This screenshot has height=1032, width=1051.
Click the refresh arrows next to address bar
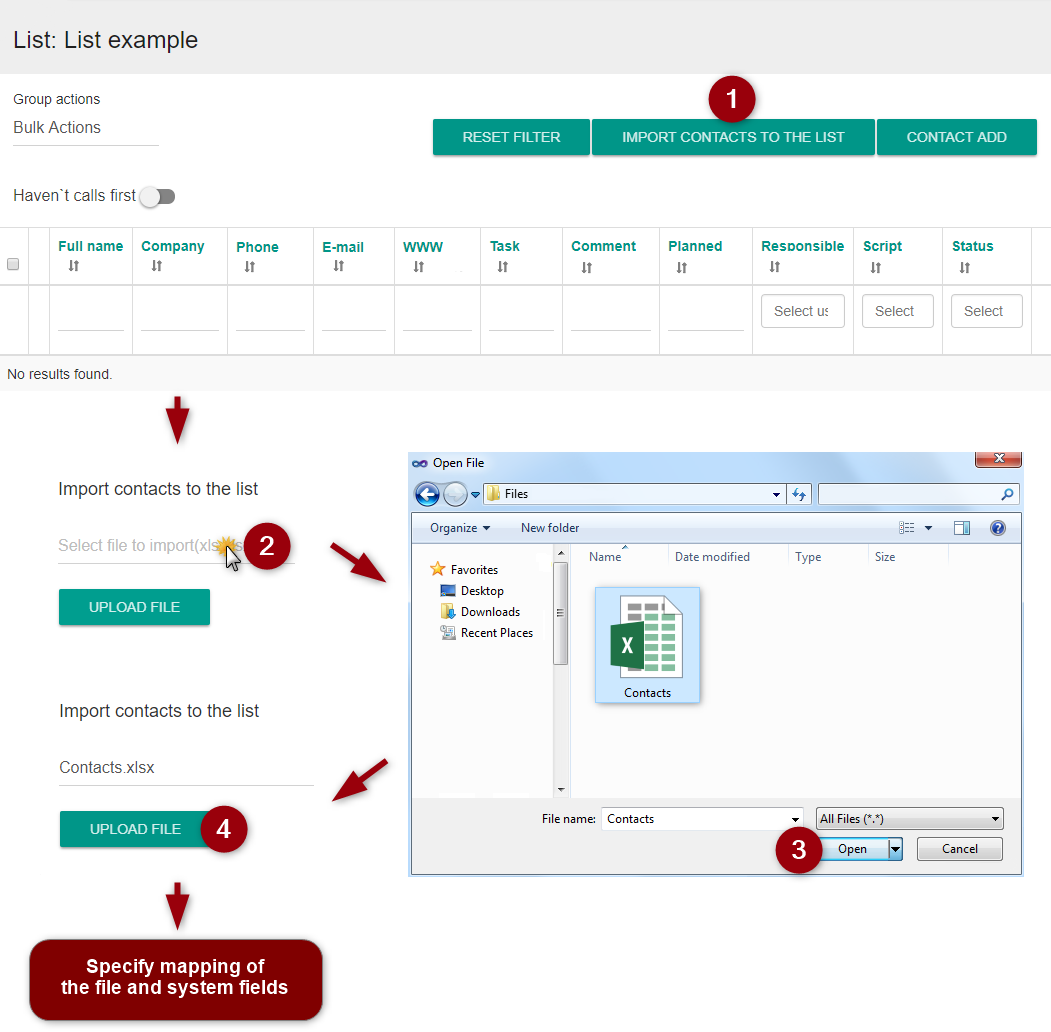(799, 494)
